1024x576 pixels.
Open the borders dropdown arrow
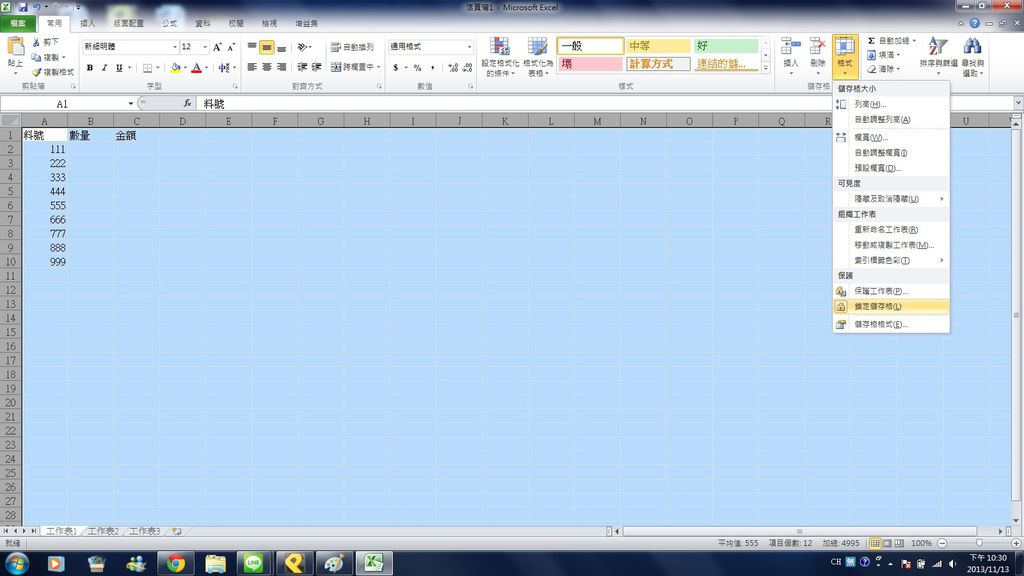[157, 67]
